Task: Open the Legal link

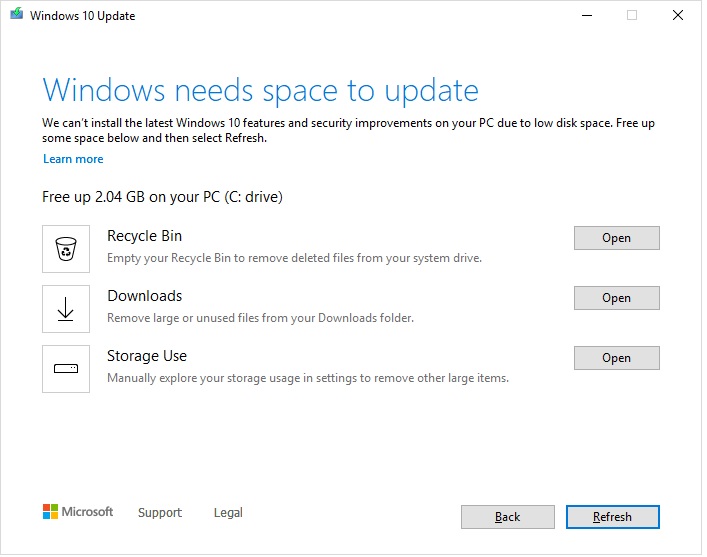Action: click(228, 512)
